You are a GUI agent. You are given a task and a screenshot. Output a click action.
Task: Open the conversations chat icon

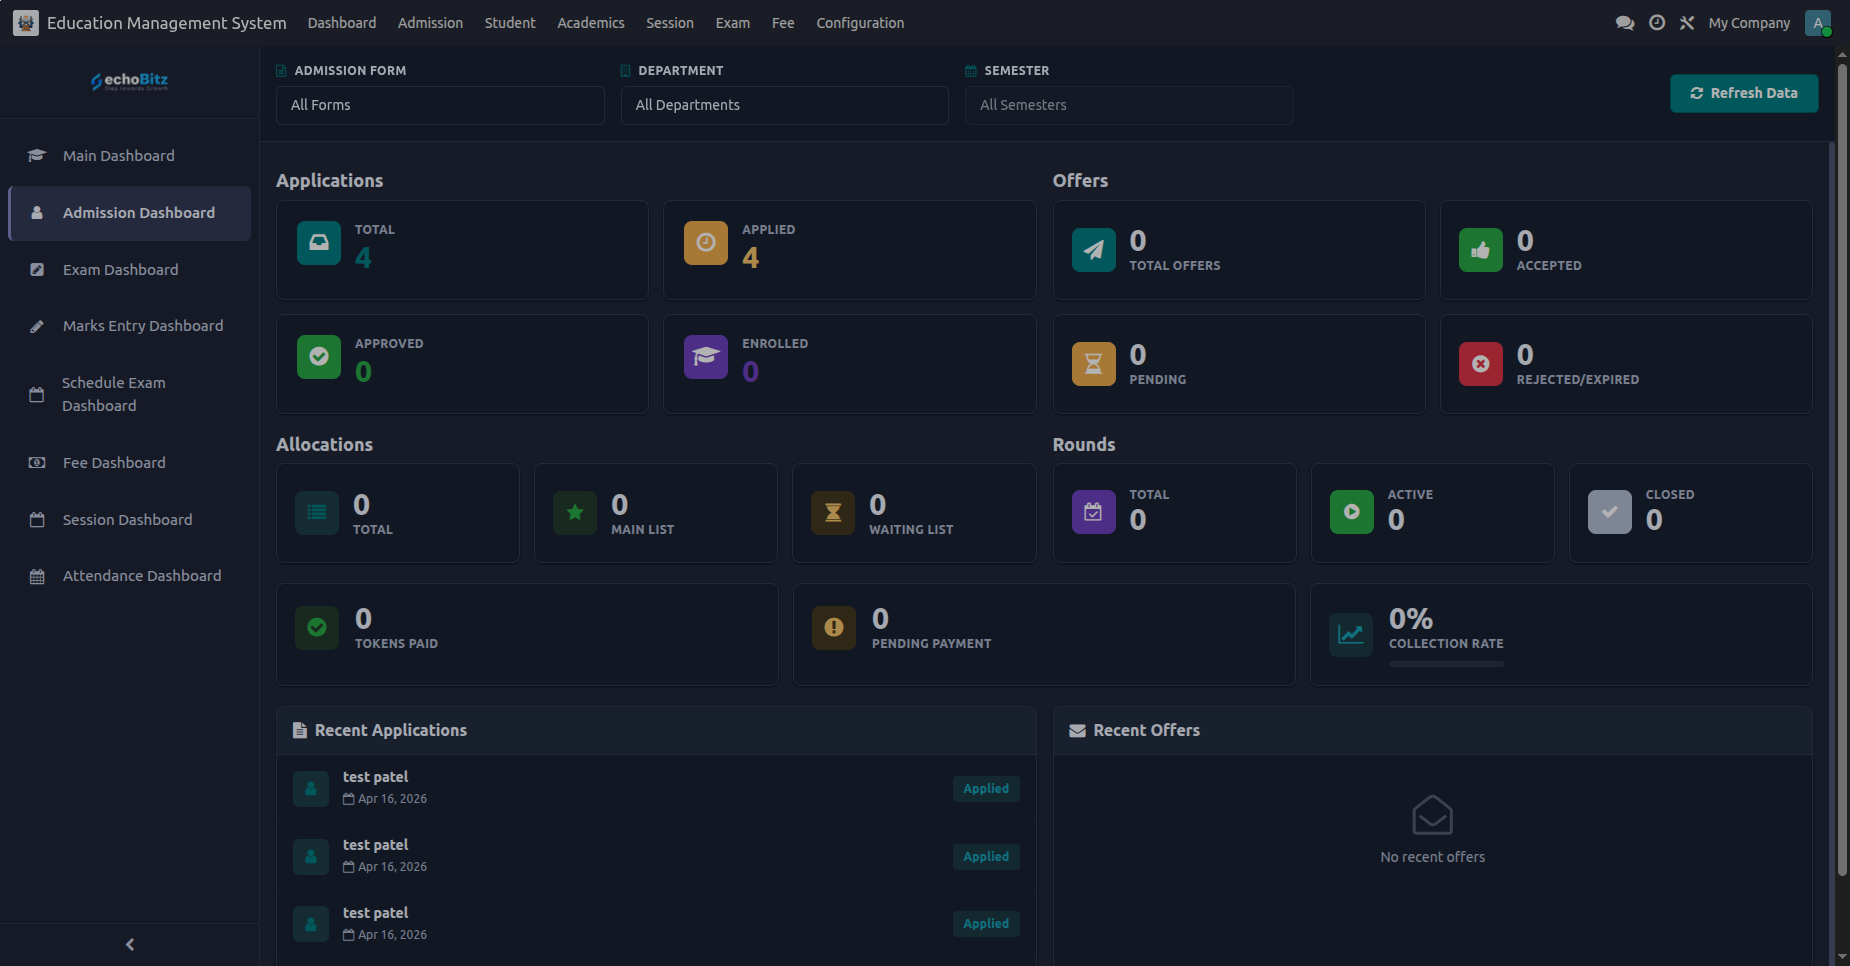[x=1625, y=23]
